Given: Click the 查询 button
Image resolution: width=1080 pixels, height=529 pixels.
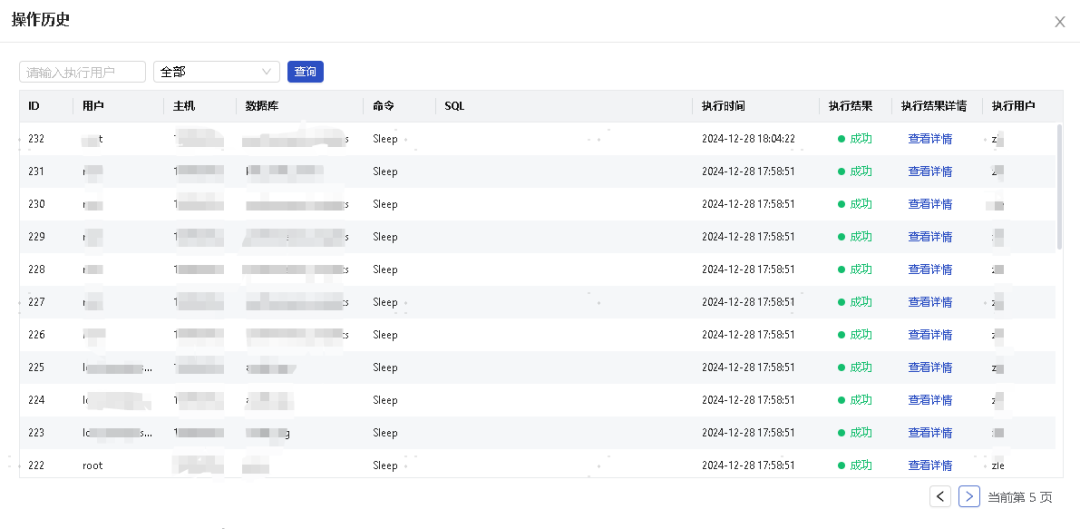Looking at the screenshot, I should pos(305,72).
